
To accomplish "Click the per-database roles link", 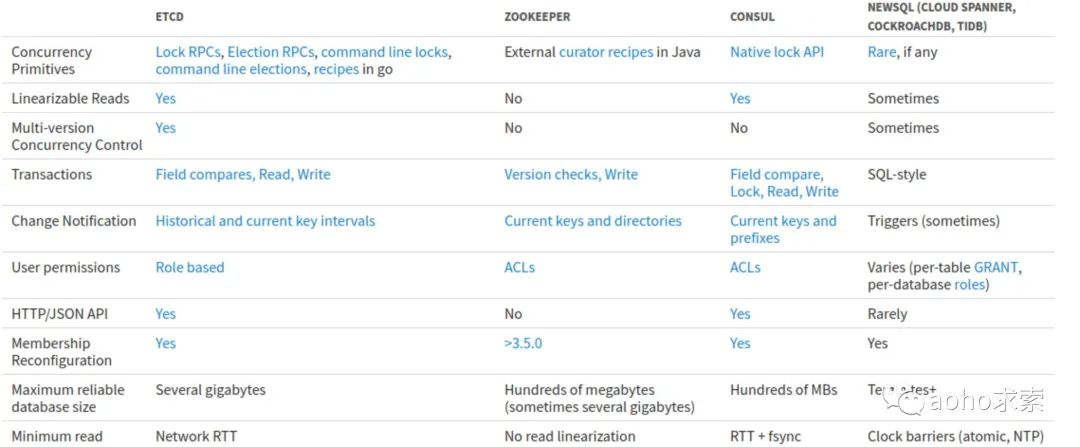I will (x=970, y=284).
